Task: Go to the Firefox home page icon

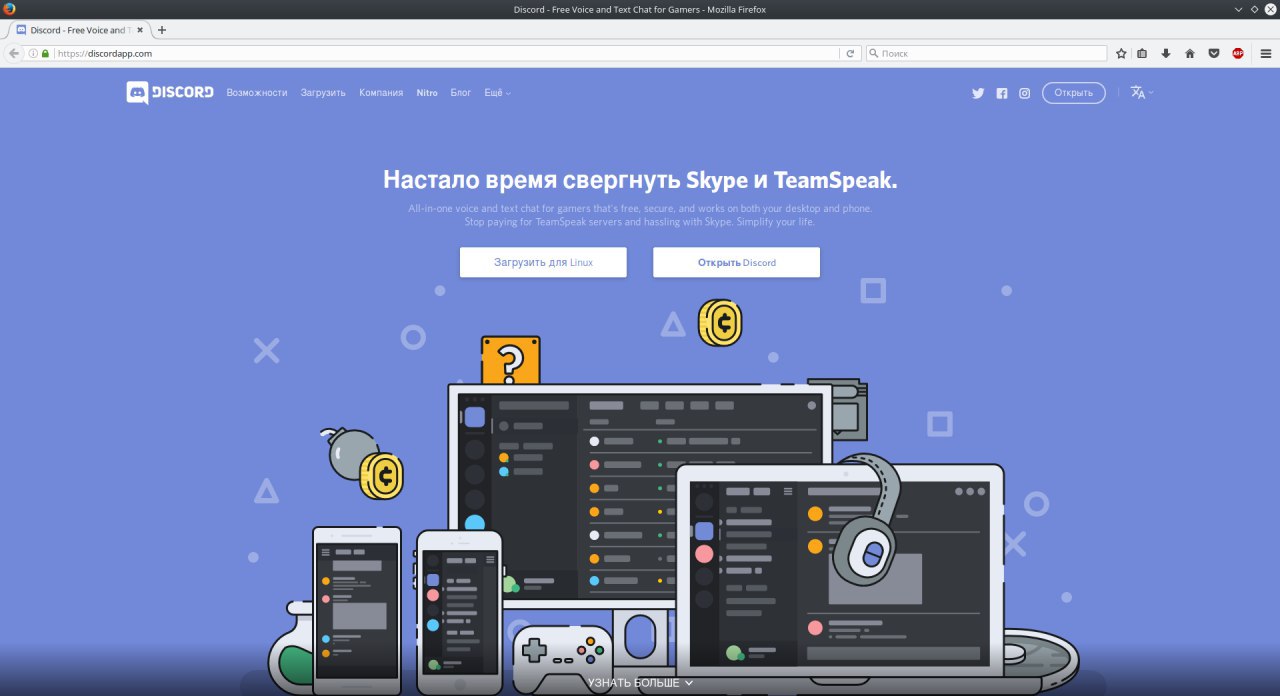Action: pyautogui.click(x=1190, y=53)
